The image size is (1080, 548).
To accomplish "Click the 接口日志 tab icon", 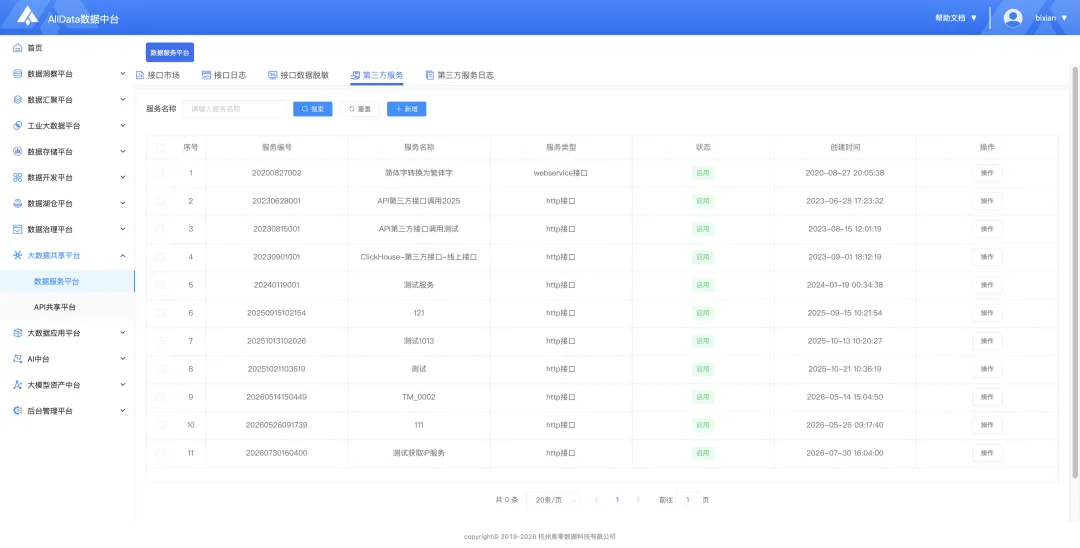I will point(206,75).
